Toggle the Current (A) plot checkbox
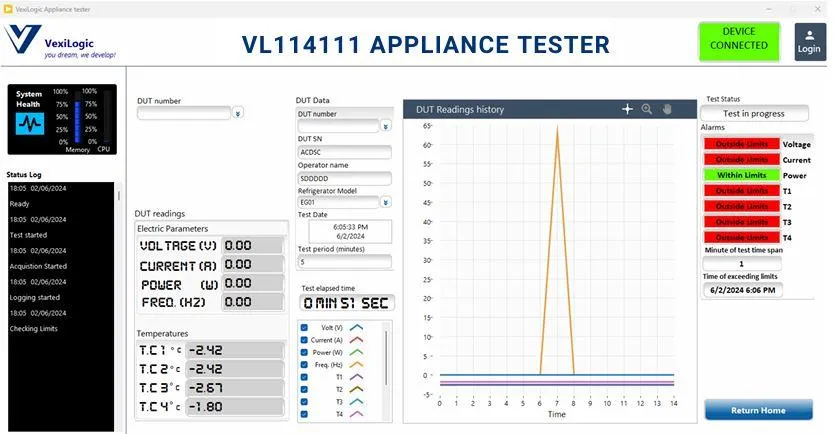Image resolution: width=838 pixels, height=434 pixels. 304,339
